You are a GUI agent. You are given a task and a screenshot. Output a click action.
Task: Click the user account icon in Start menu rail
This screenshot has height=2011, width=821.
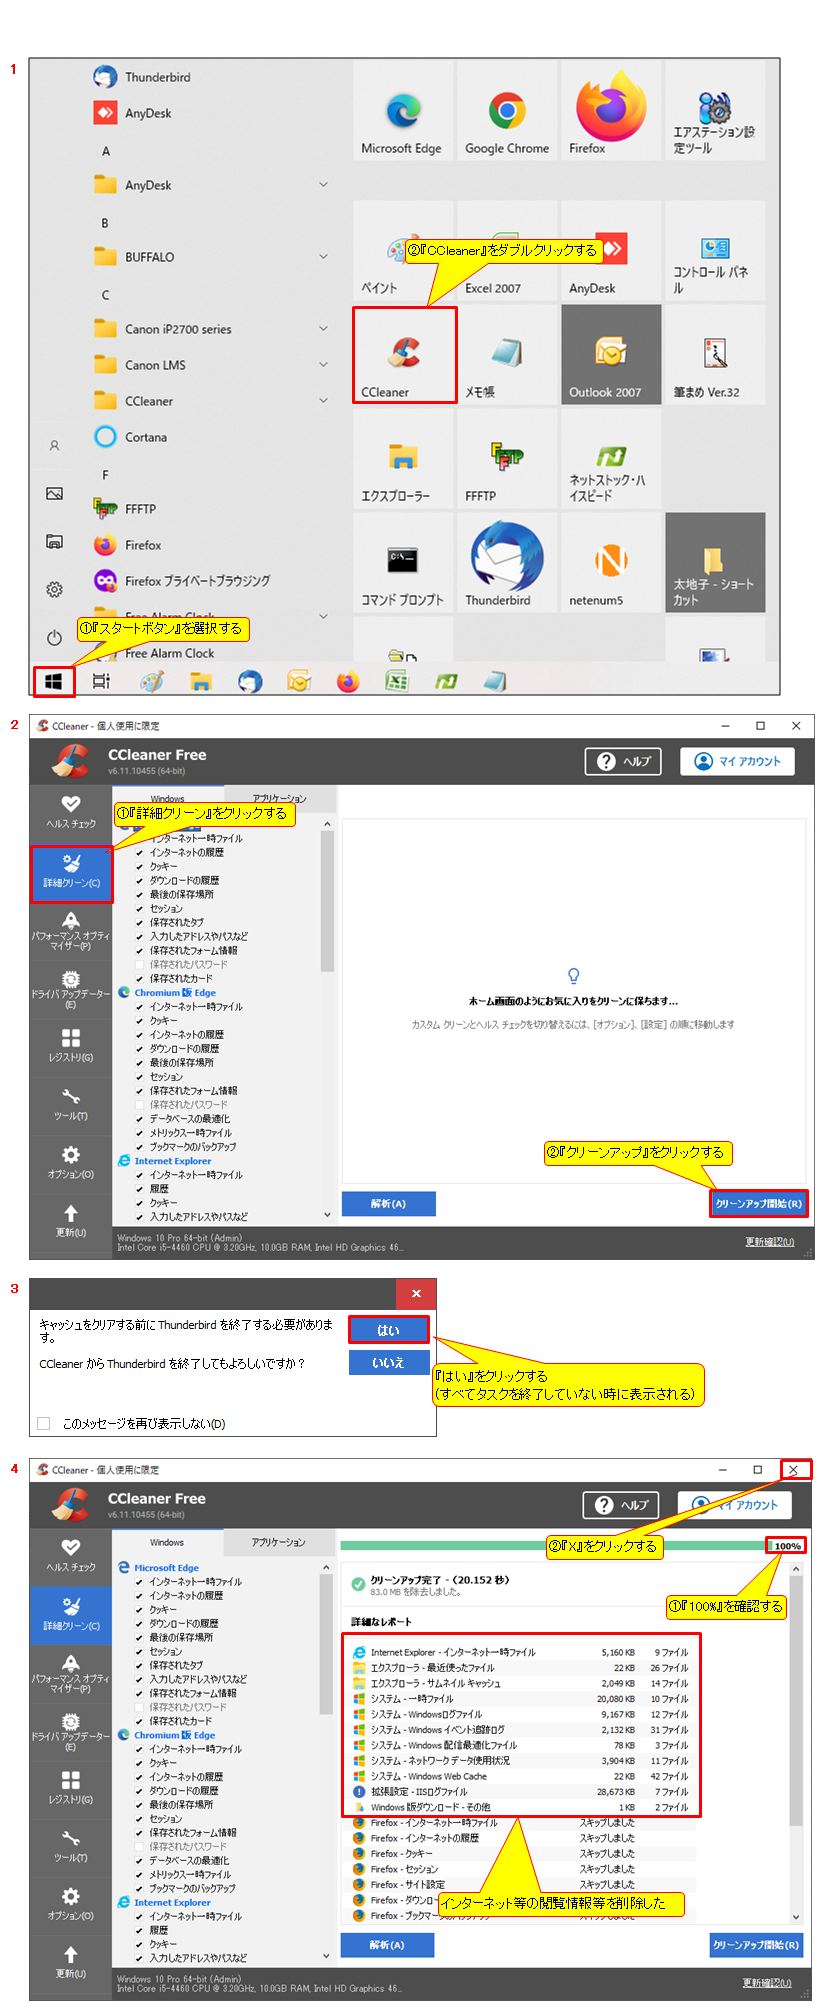pos(54,445)
